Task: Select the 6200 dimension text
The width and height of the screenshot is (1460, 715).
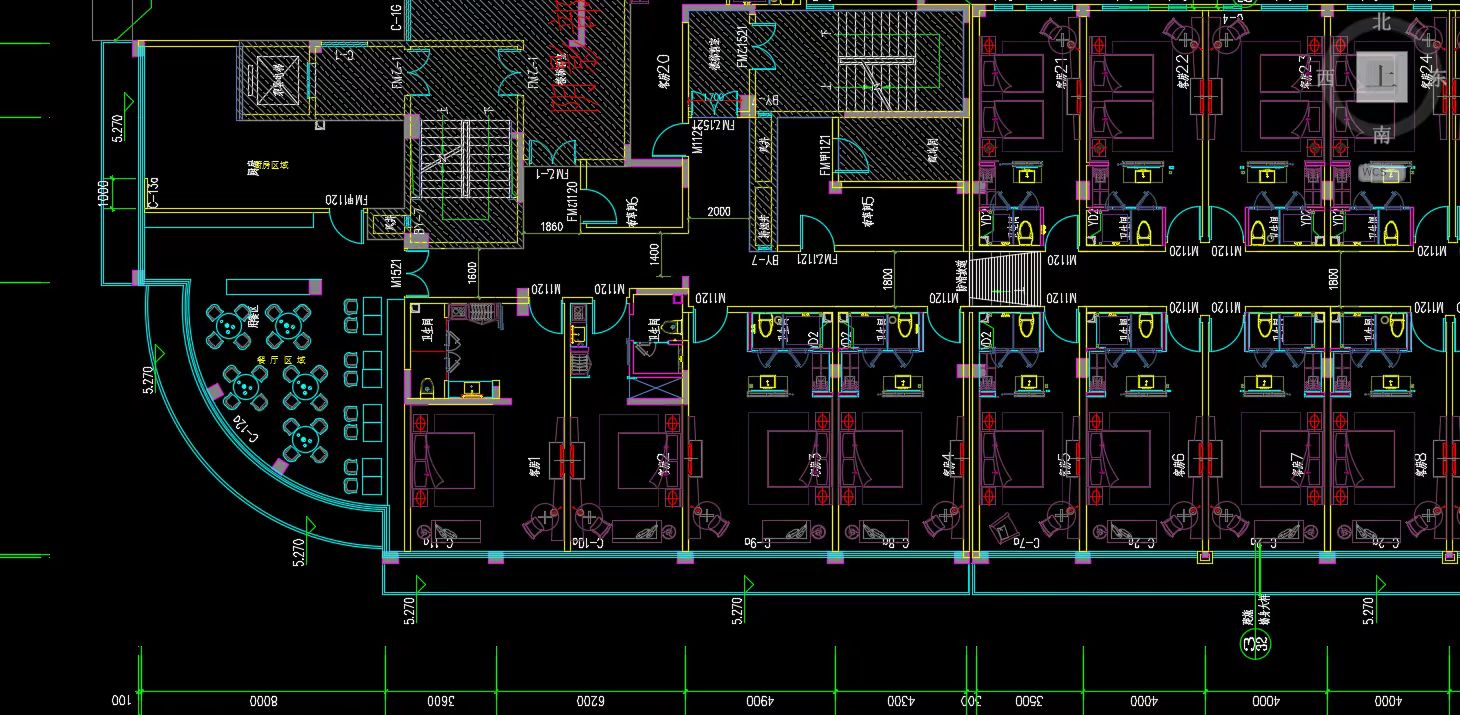Action: (x=591, y=701)
